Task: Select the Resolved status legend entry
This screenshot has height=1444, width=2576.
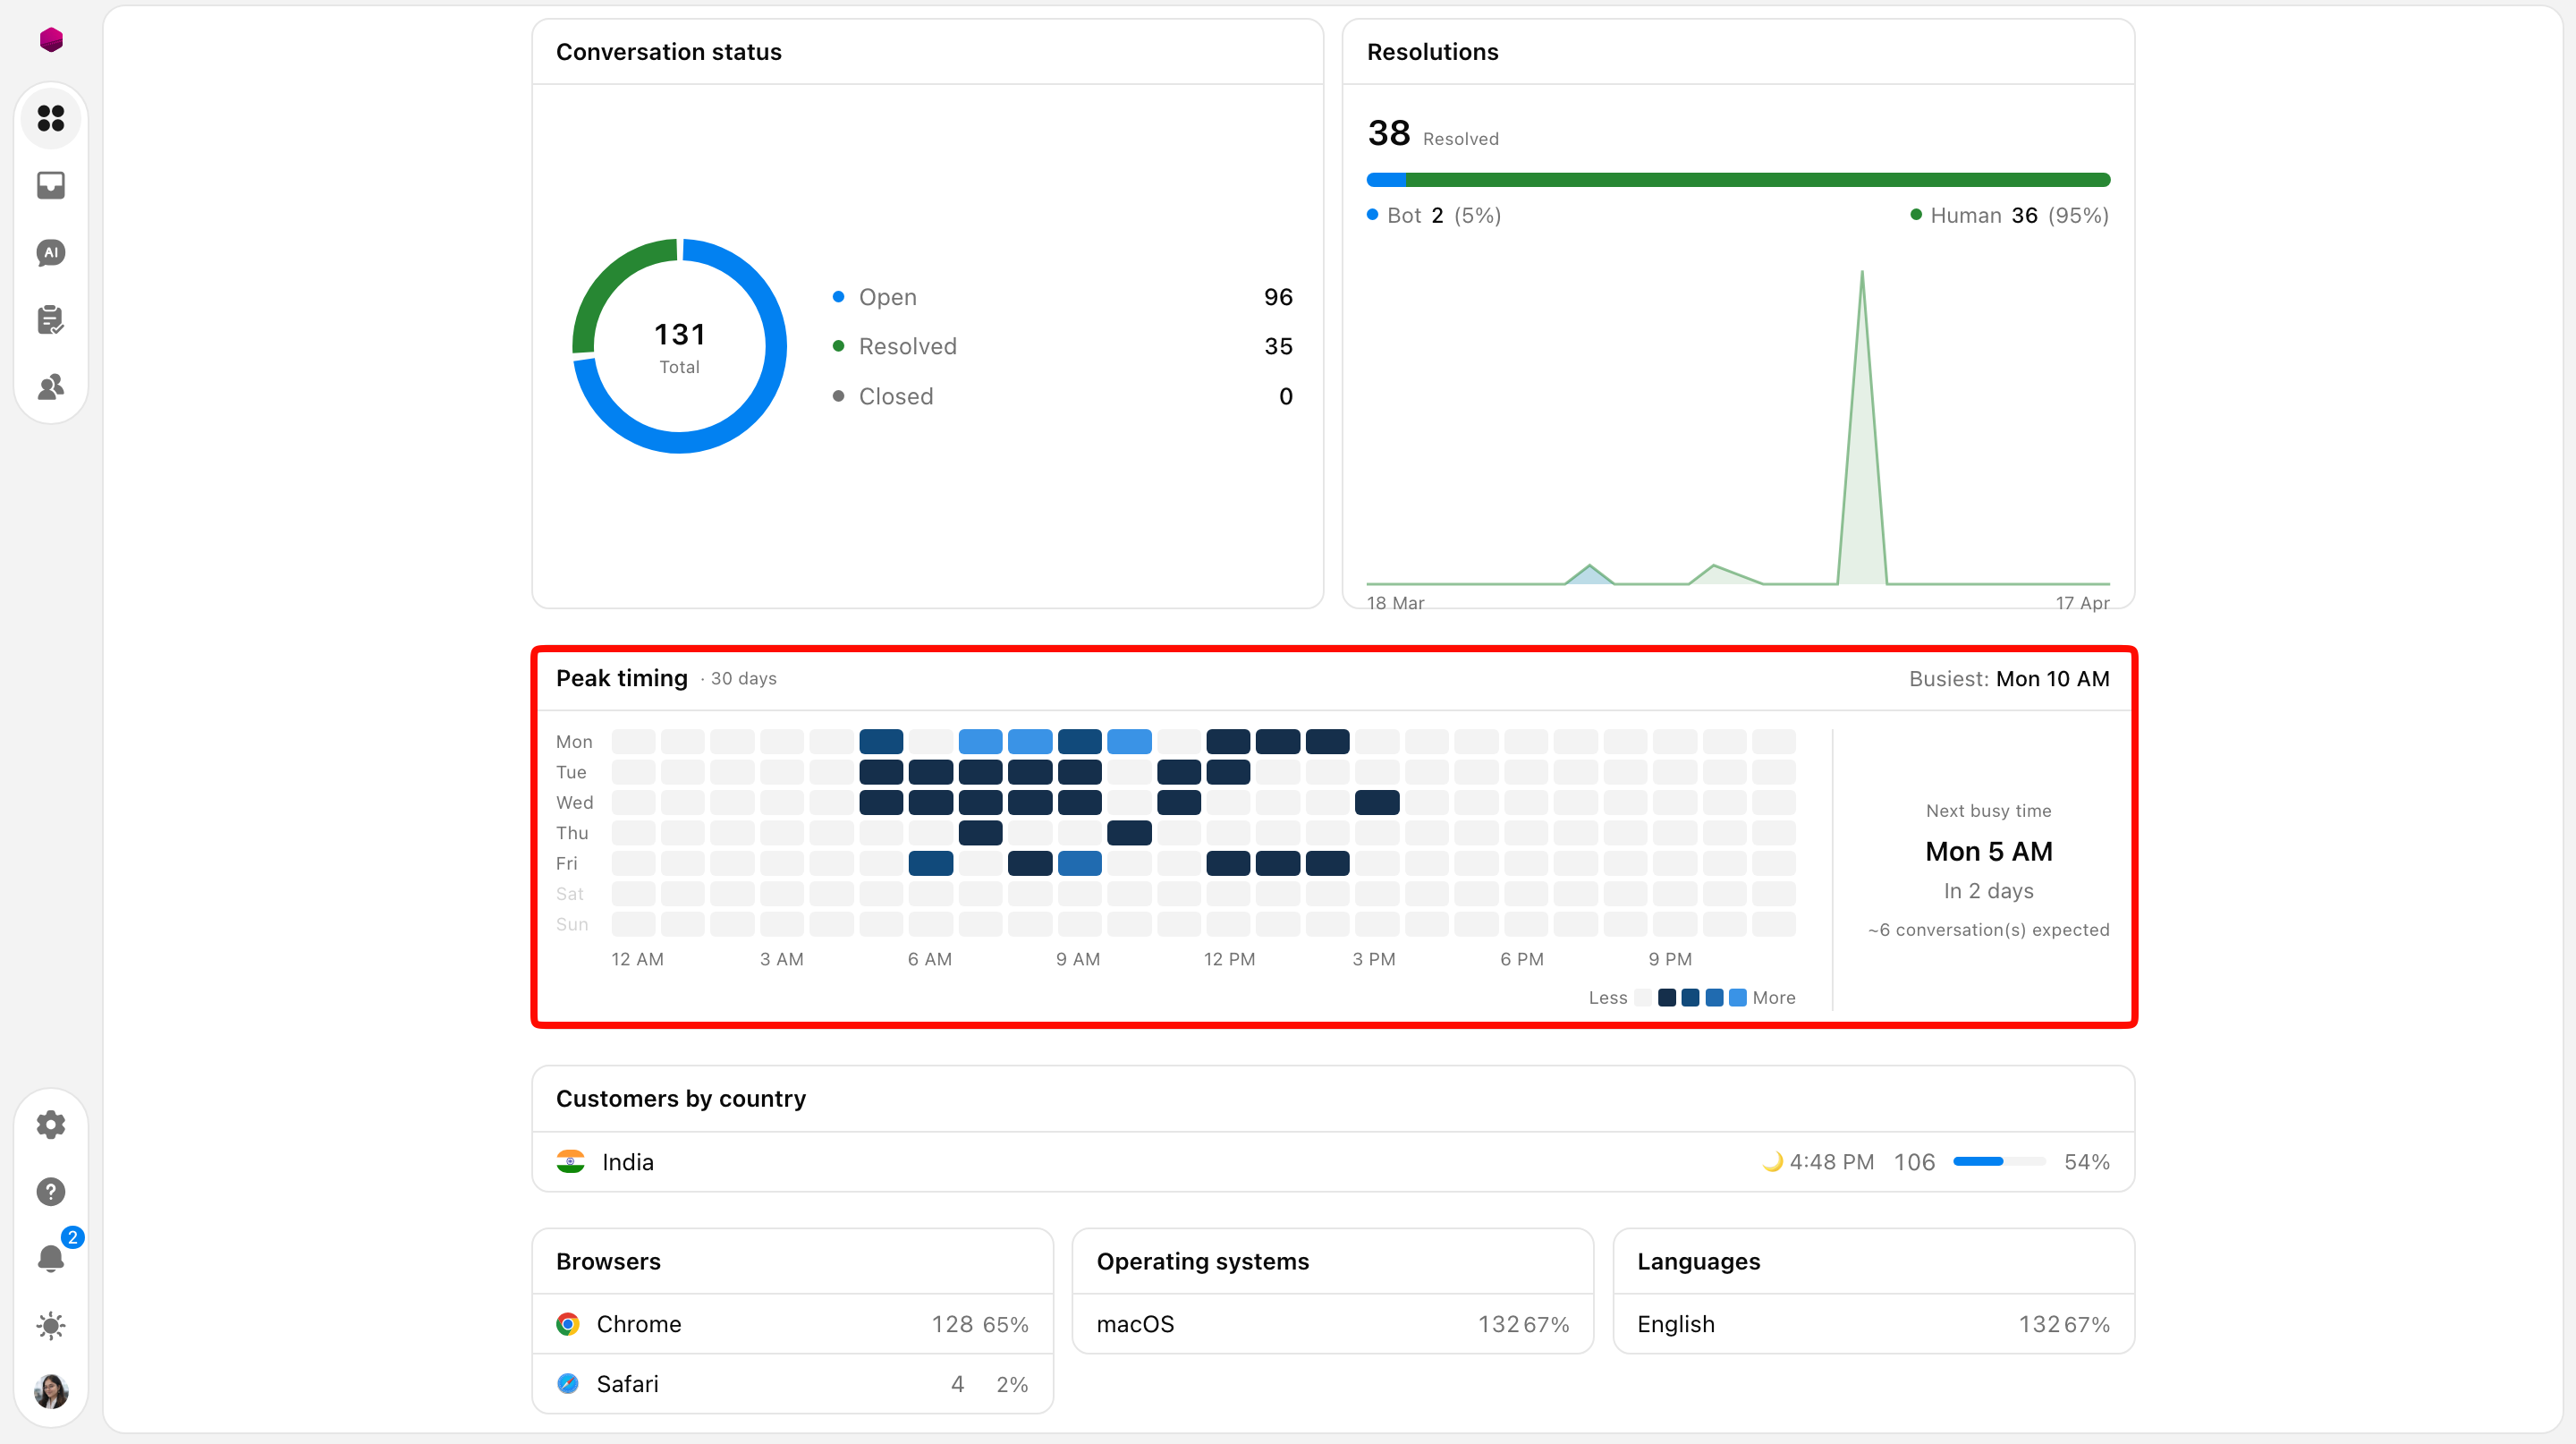Action: (x=1062, y=346)
